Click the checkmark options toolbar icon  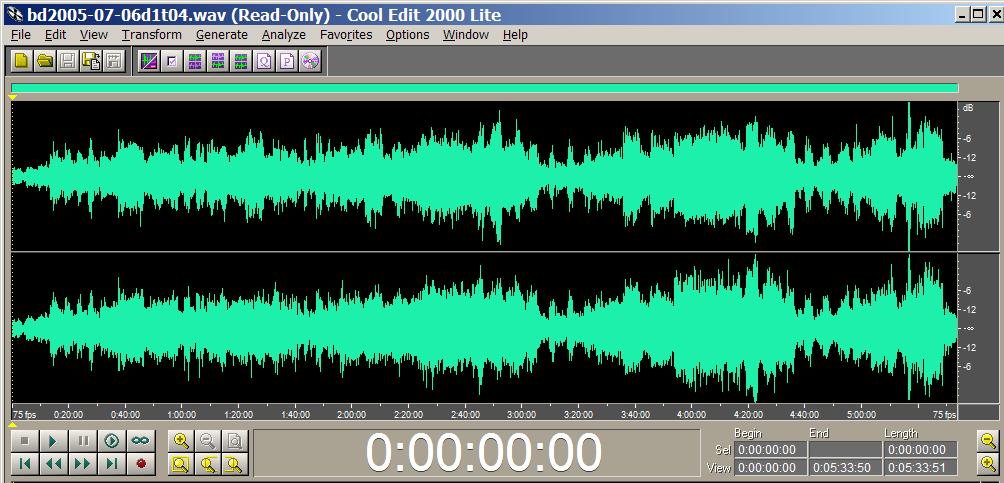click(172, 61)
